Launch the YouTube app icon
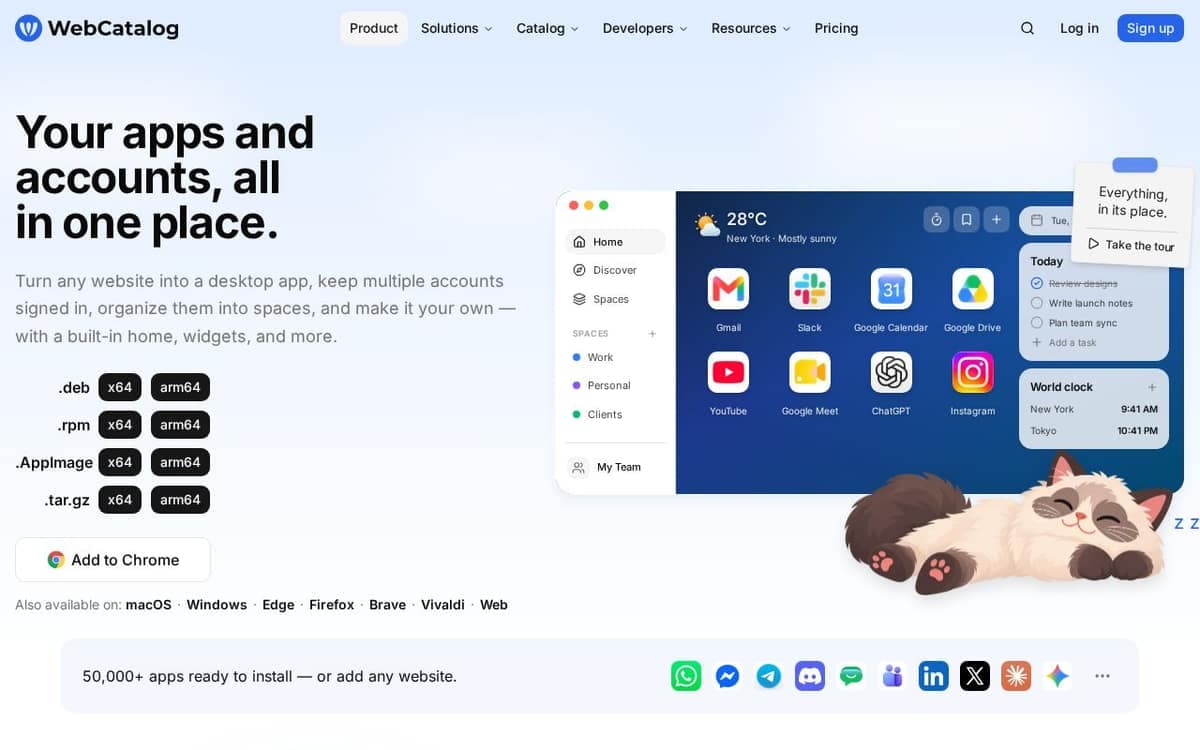Viewport: 1200px width, 750px height. point(728,372)
